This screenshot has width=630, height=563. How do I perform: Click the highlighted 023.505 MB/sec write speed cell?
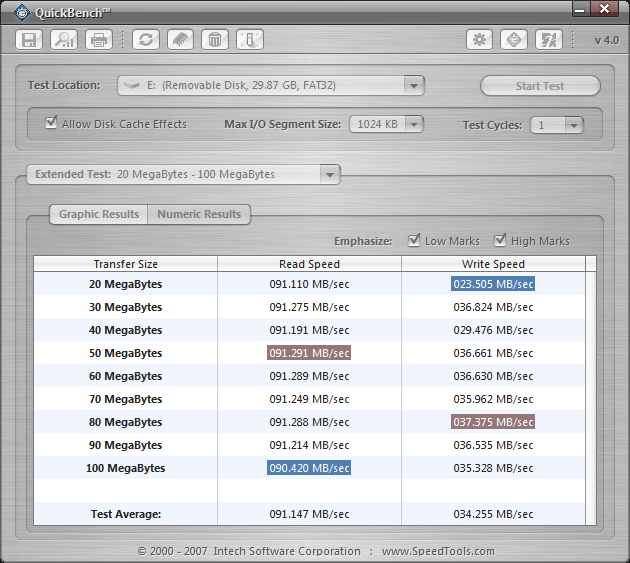pos(493,284)
